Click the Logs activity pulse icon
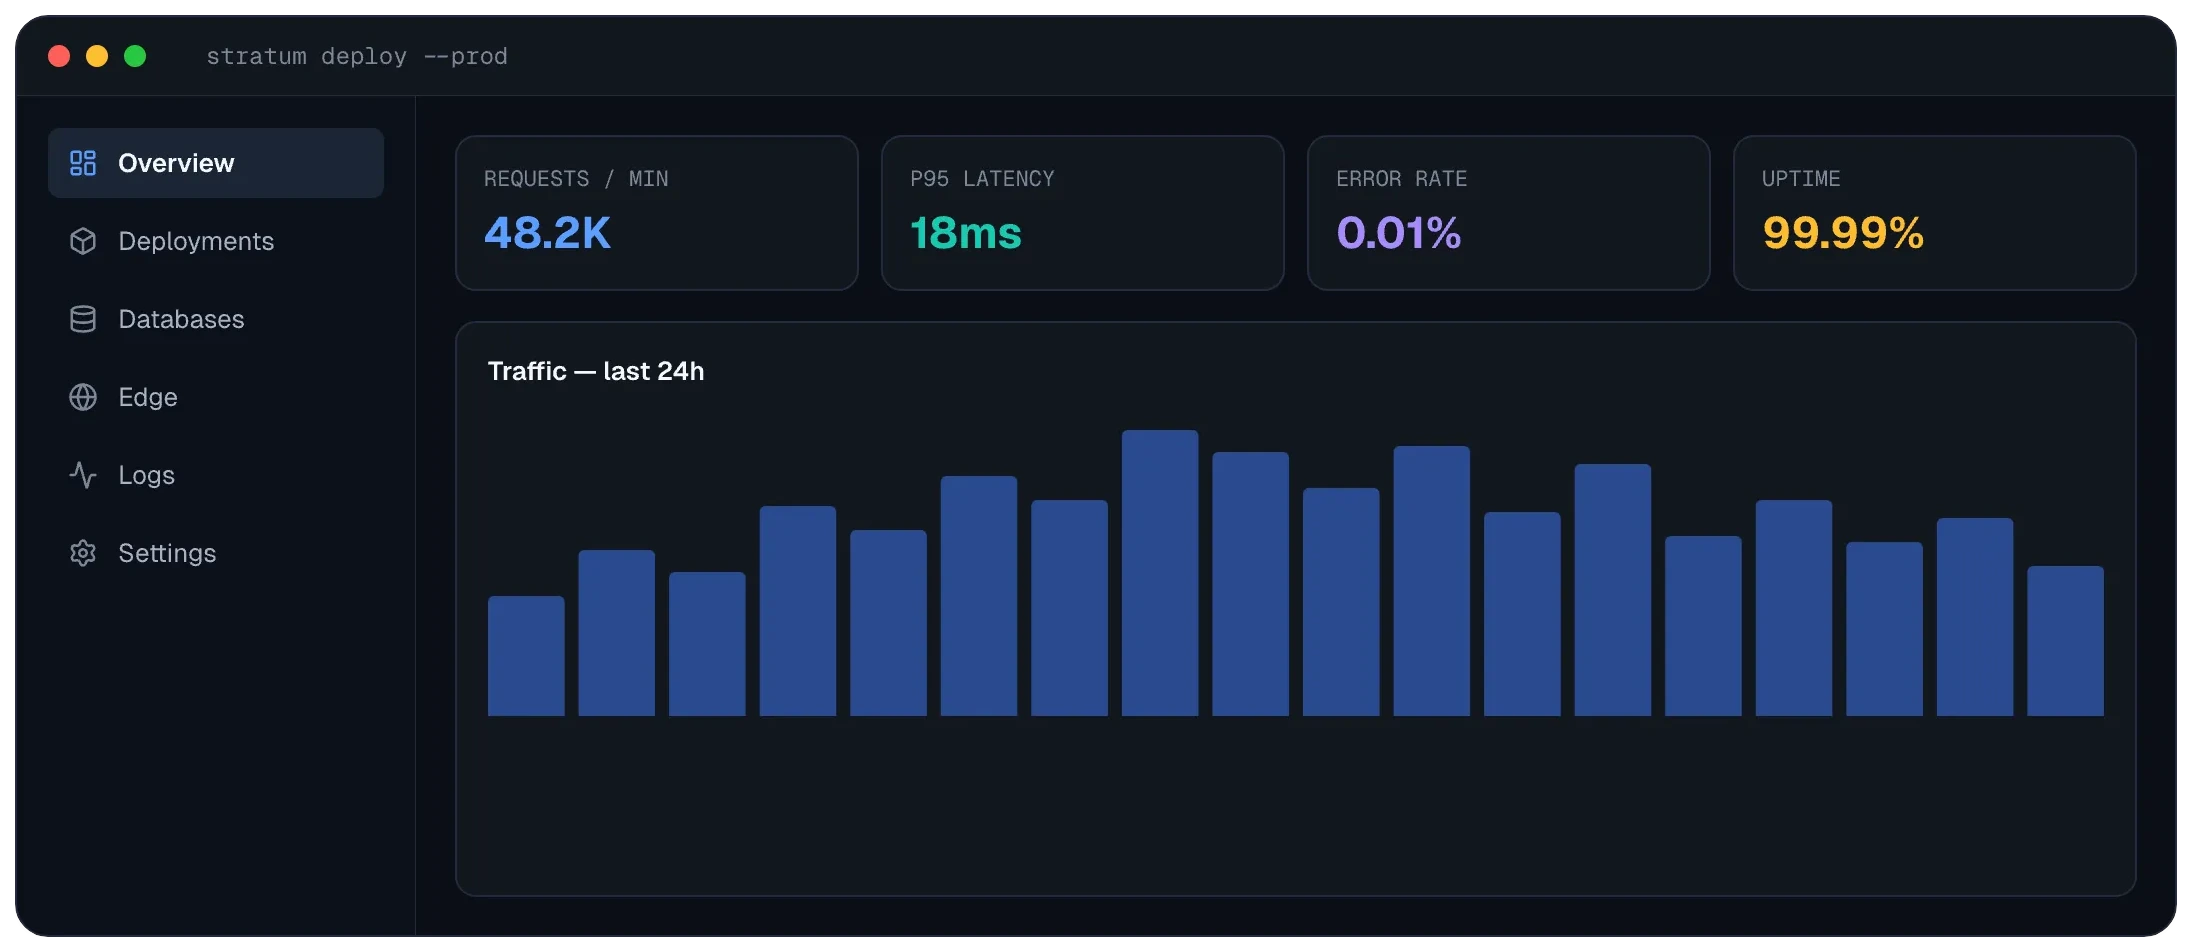The width and height of the screenshot is (2192, 952). click(x=83, y=475)
